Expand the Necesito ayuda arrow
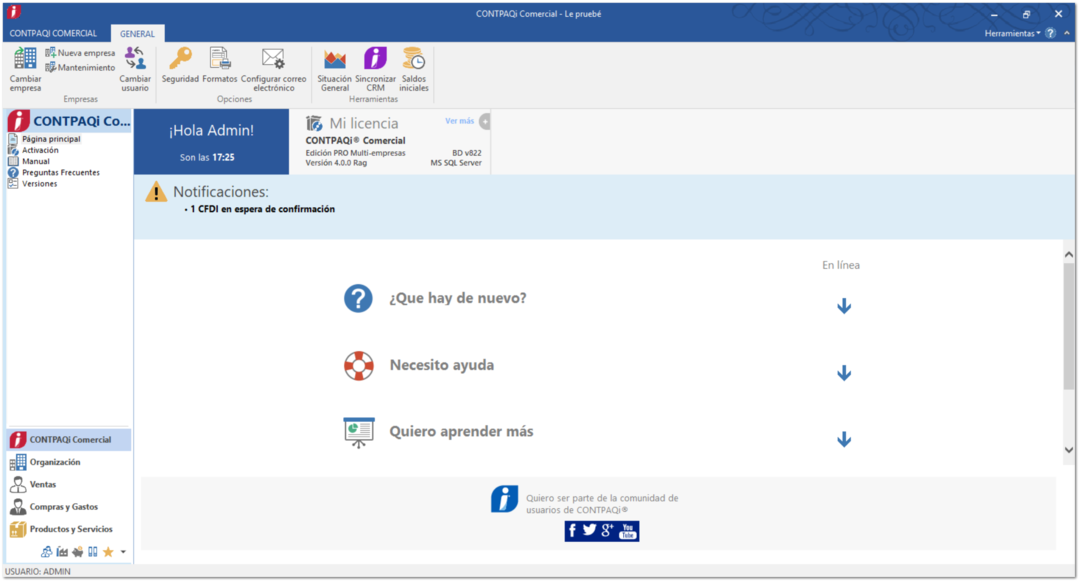This screenshot has width=1080, height=582. pyautogui.click(x=843, y=373)
